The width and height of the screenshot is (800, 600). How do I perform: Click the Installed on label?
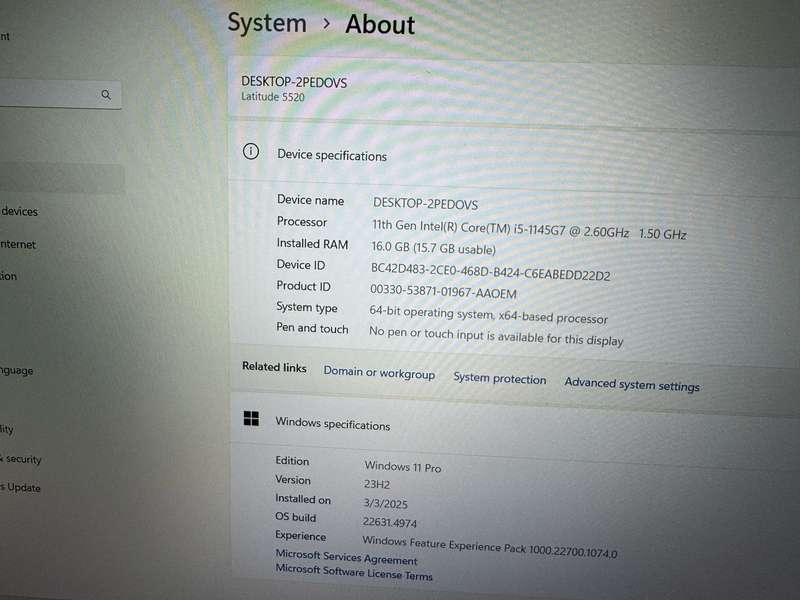pos(303,499)
